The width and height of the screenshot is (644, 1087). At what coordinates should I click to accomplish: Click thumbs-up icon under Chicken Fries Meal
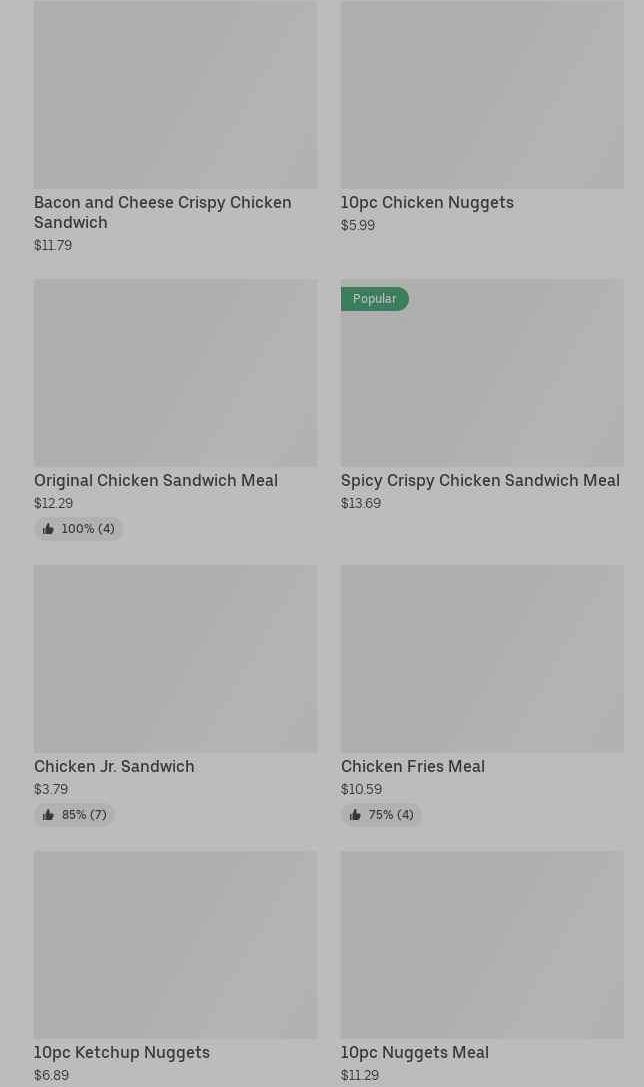pos(355,815)
